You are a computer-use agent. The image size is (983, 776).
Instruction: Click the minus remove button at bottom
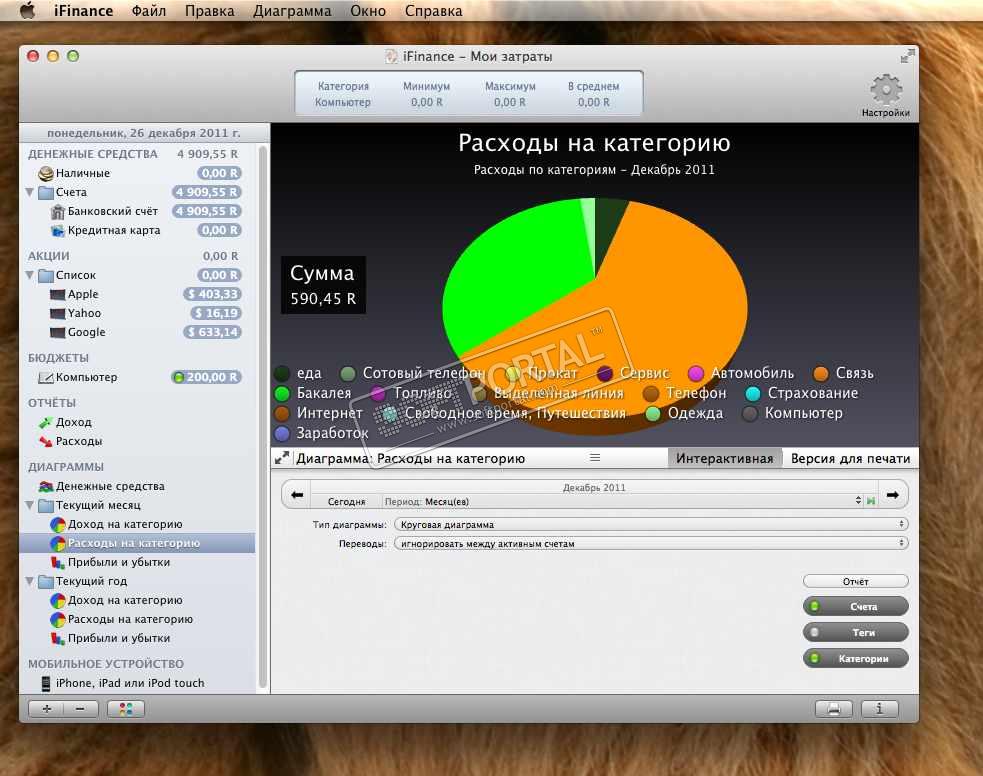[81, 709]
